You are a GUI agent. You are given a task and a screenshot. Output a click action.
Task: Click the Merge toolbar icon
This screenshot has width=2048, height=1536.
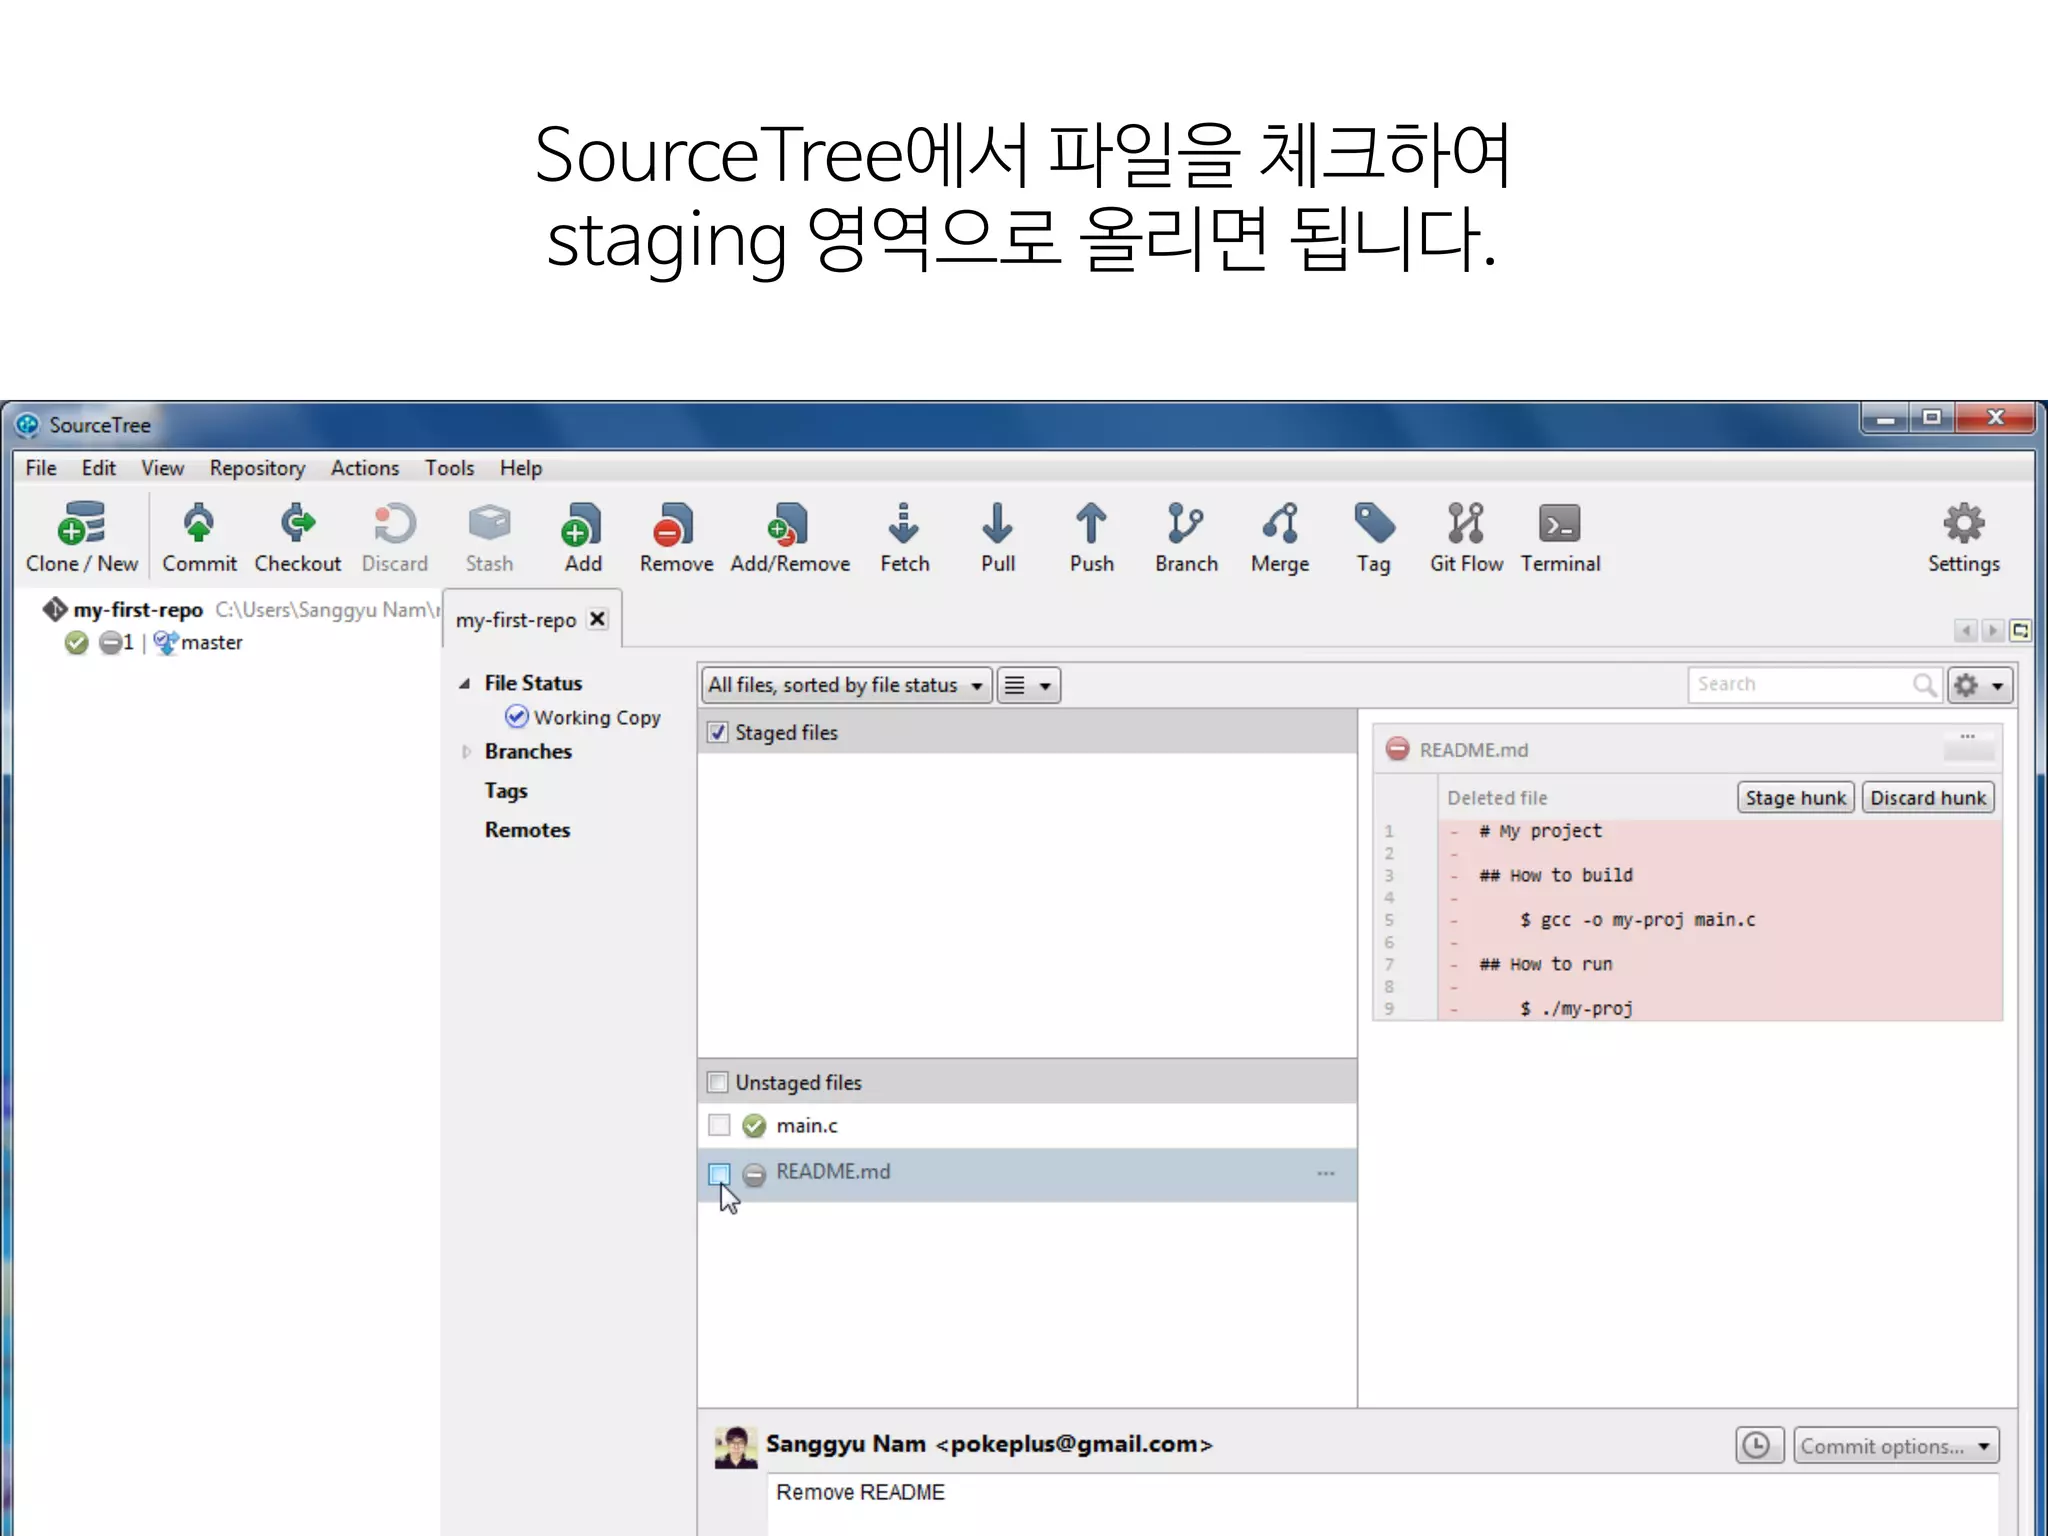click(x=1280, y=537)
